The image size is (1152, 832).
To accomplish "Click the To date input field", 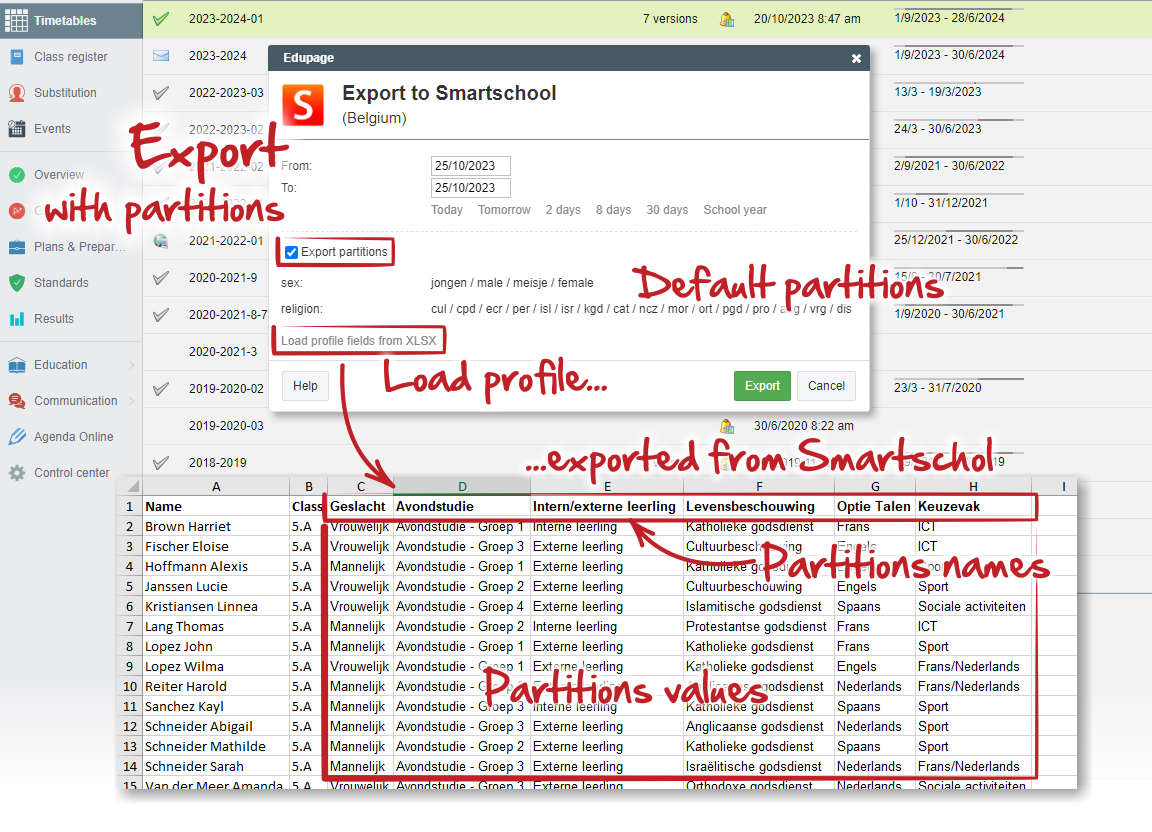I will coord(470,188).
